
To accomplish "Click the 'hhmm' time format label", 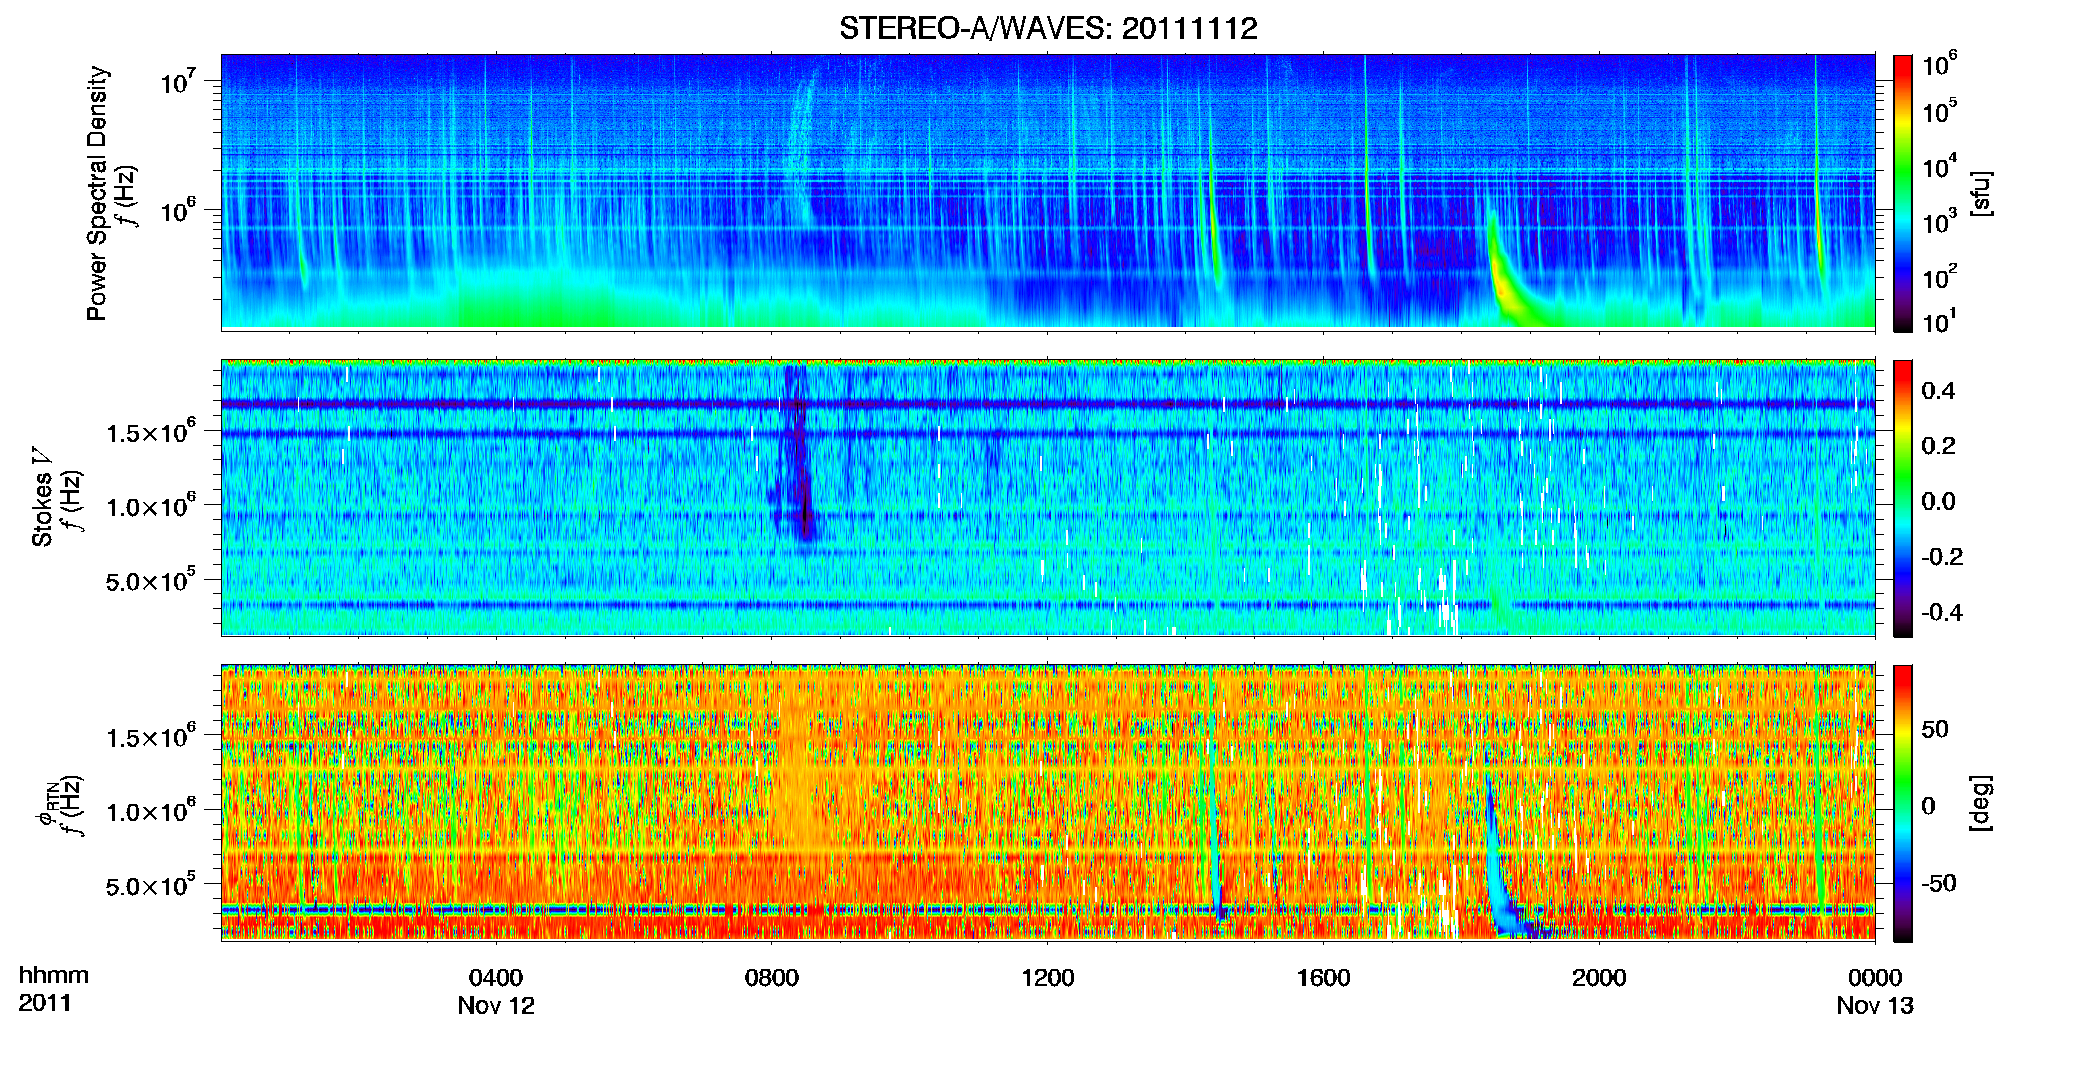I will click(54, 975).
